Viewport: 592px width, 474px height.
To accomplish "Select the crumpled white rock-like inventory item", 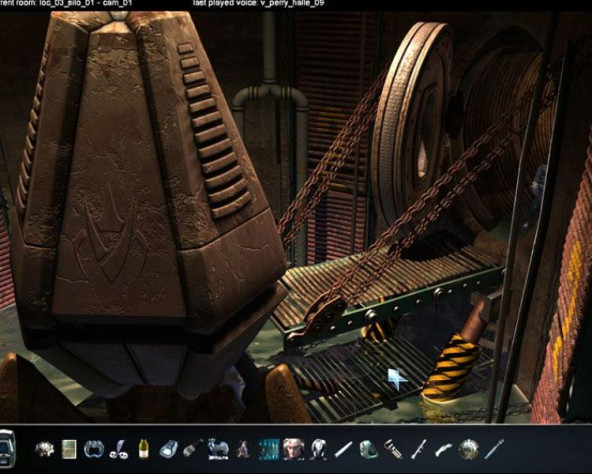I will (x=44, y=449).
